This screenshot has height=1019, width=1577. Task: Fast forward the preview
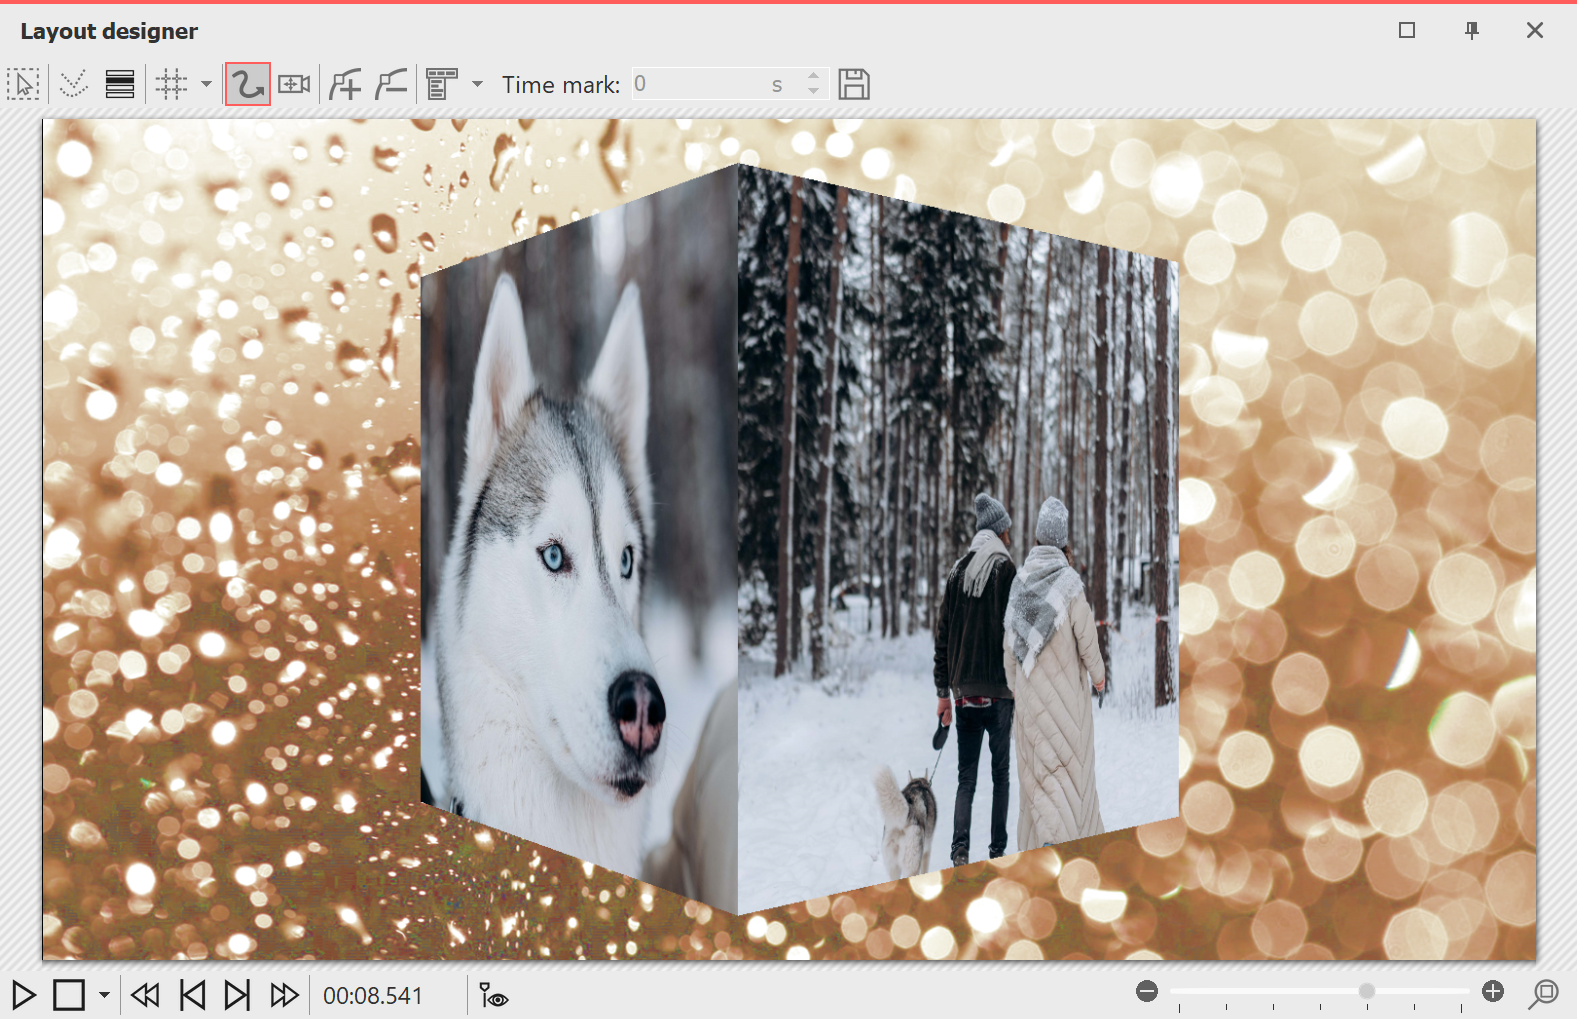(x=284, y=995)
